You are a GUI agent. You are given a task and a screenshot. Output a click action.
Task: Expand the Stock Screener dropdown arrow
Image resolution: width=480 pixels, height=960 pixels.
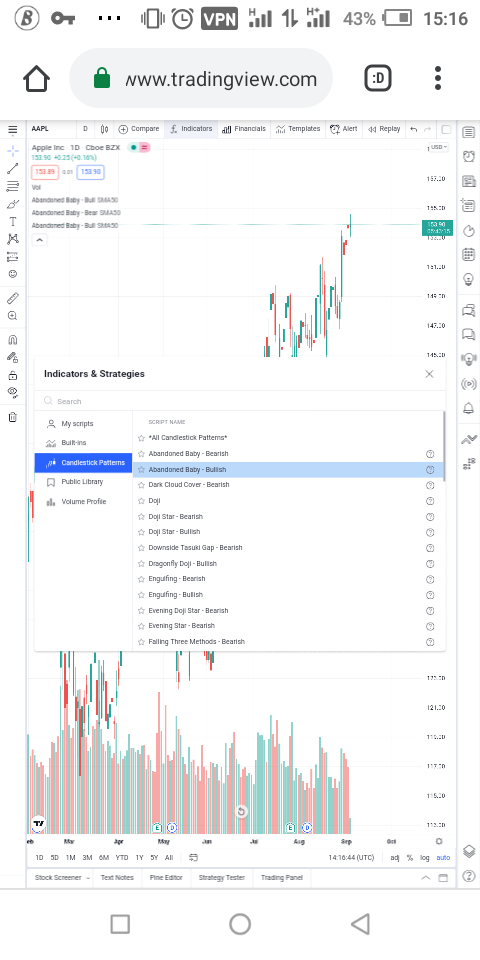pos(87,878)
